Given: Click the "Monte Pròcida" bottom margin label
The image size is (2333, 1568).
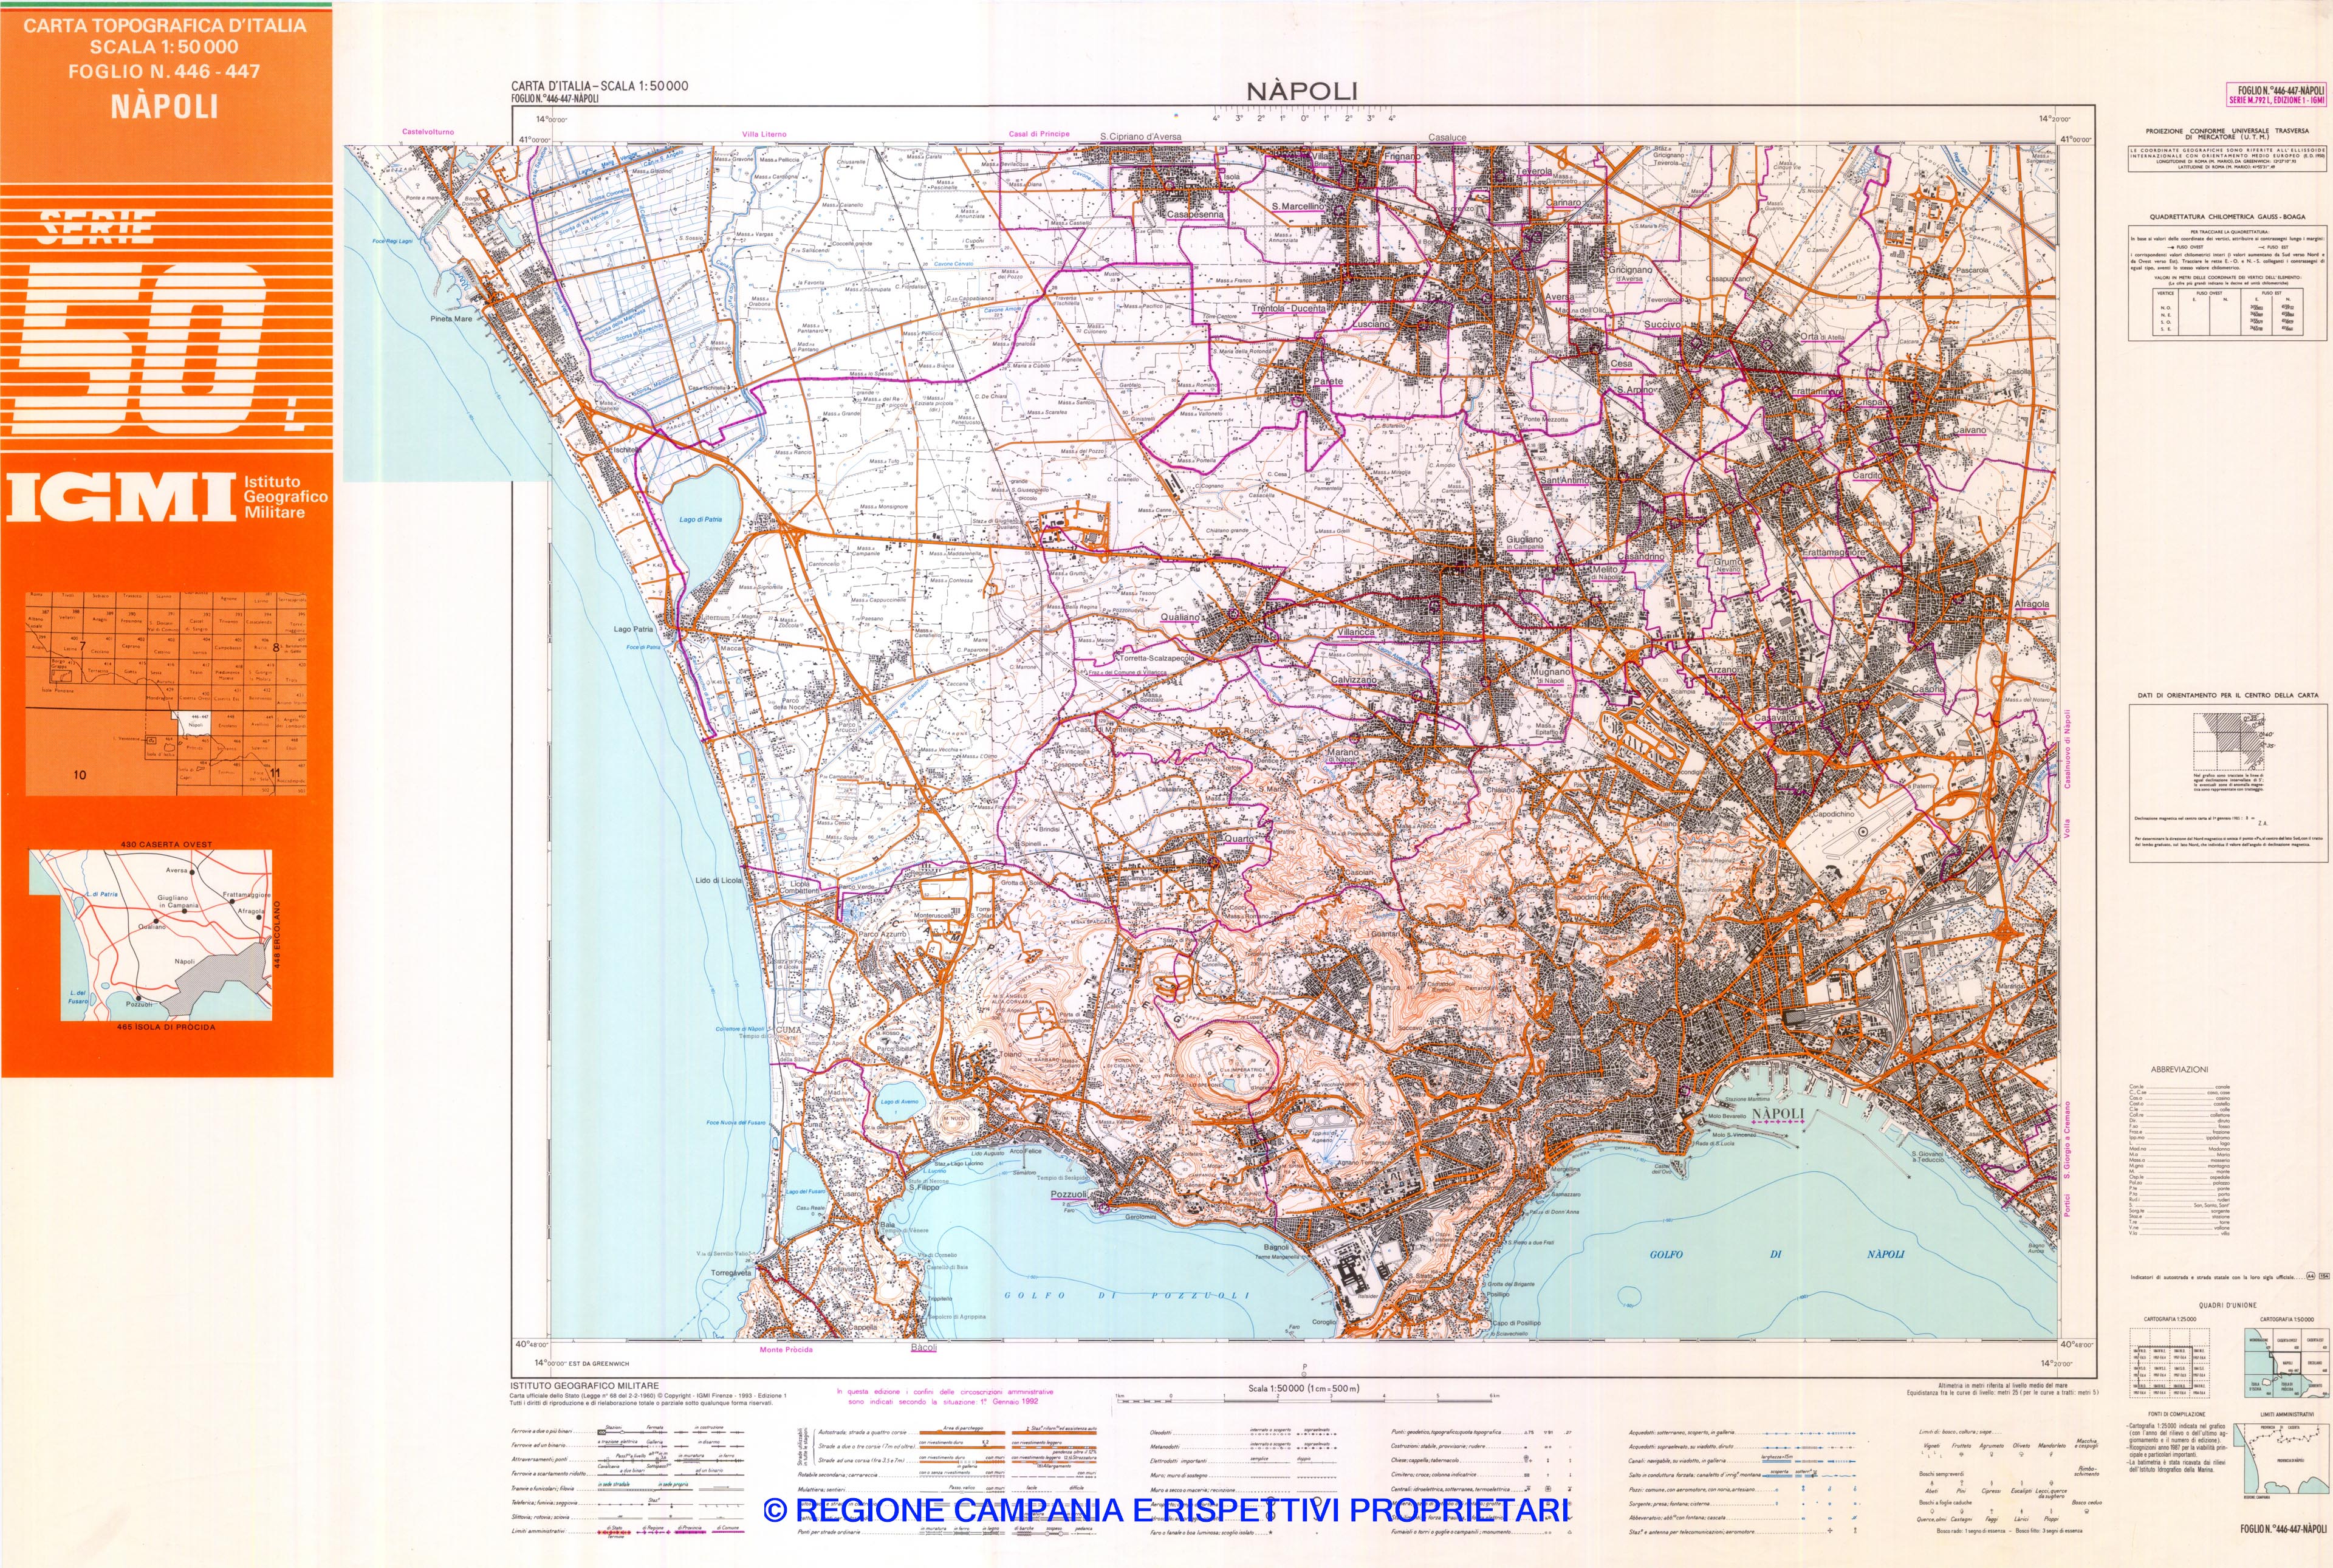Looking at the screenshot, I should pos(786,1350).
